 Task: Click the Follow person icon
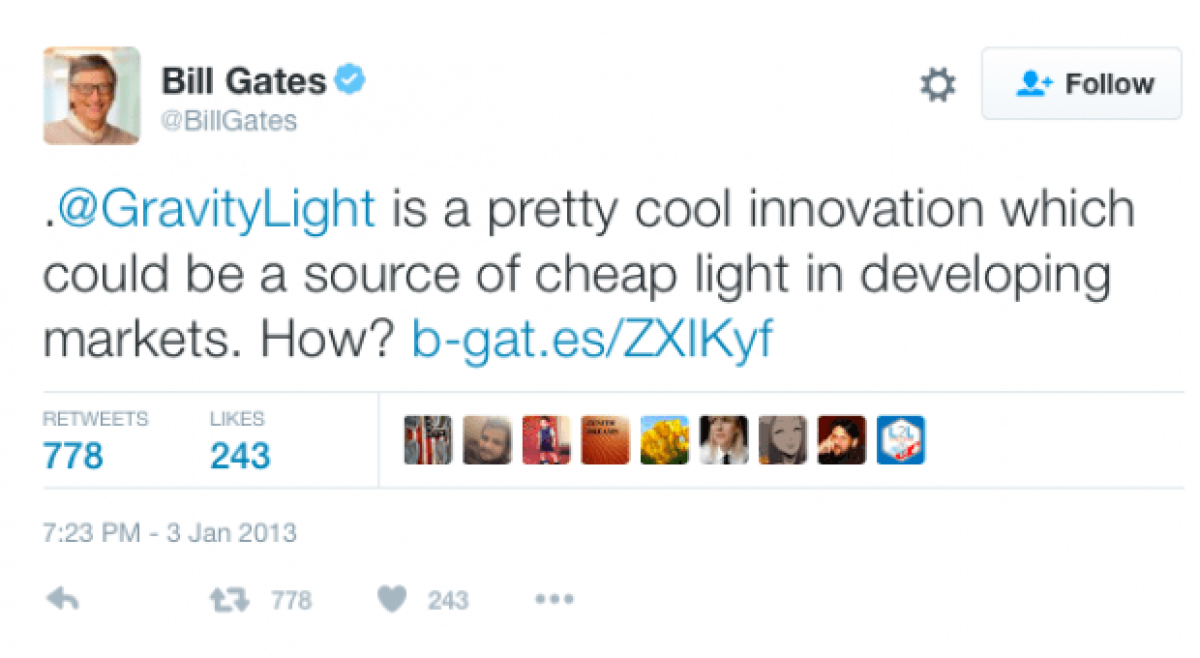click(x=1033, y=84)
